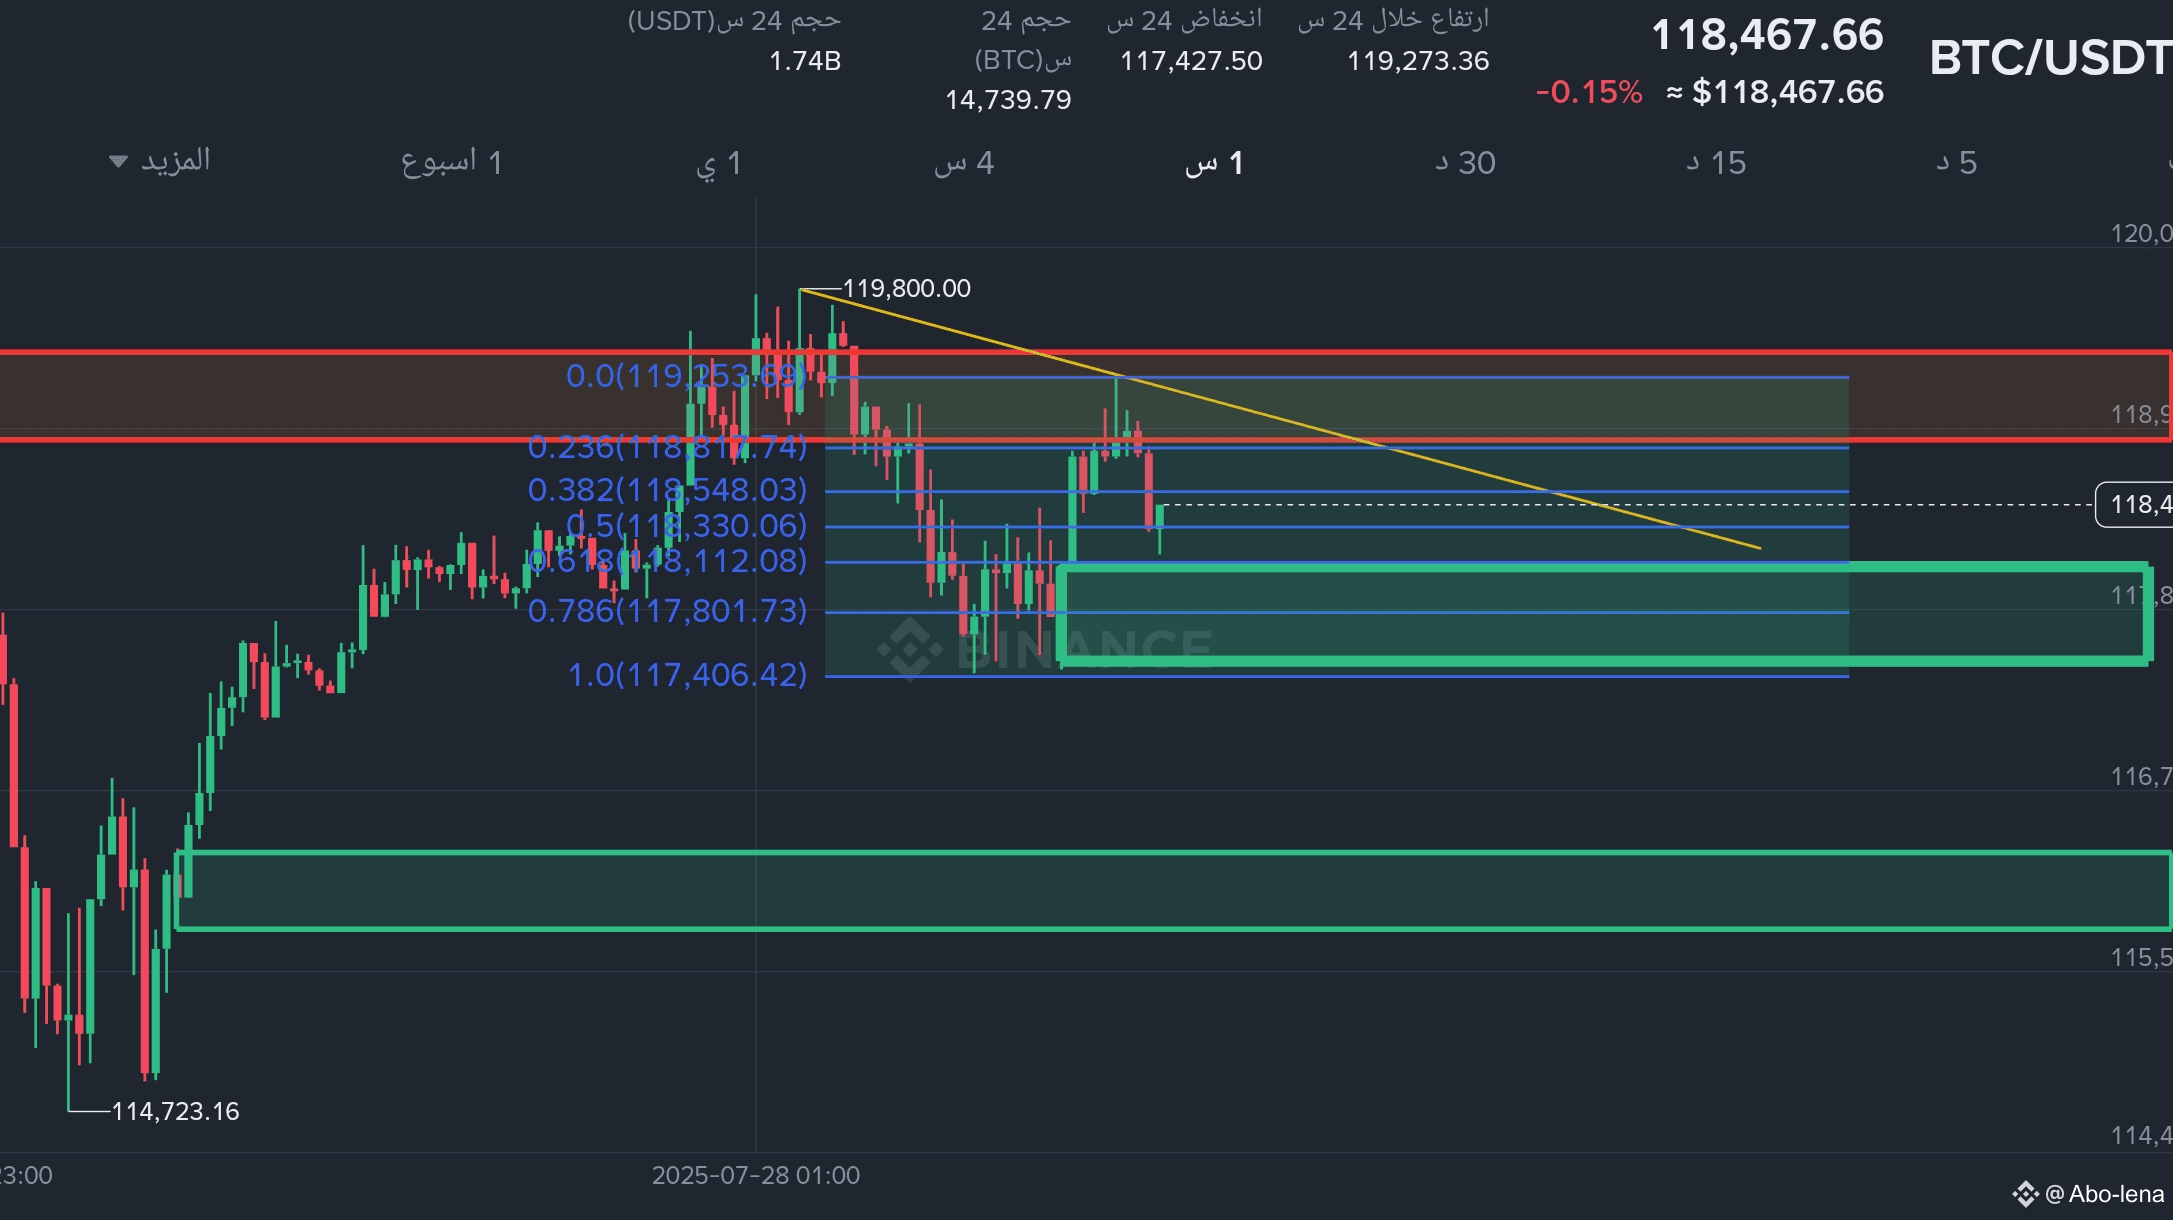
Task: Switch to the 1 اسبوع timeframe
Action: pos(452,162)
